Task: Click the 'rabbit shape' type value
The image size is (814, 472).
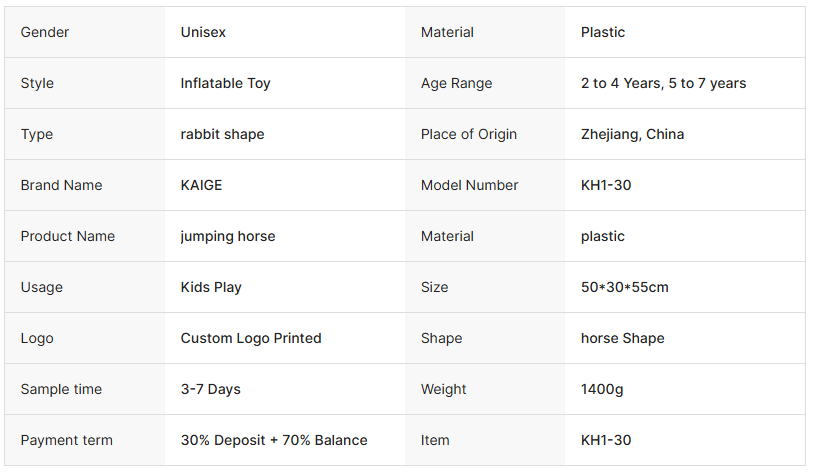Action: click(x=222, y=135)
